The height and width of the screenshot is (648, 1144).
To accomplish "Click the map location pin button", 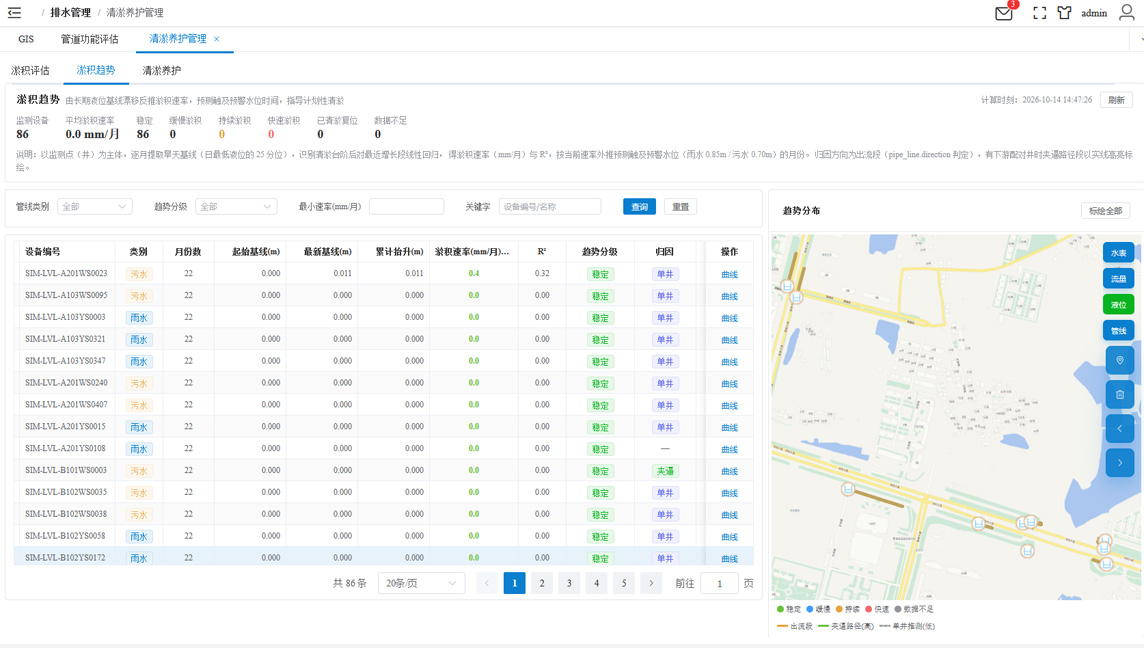I will click(1119, 360).
